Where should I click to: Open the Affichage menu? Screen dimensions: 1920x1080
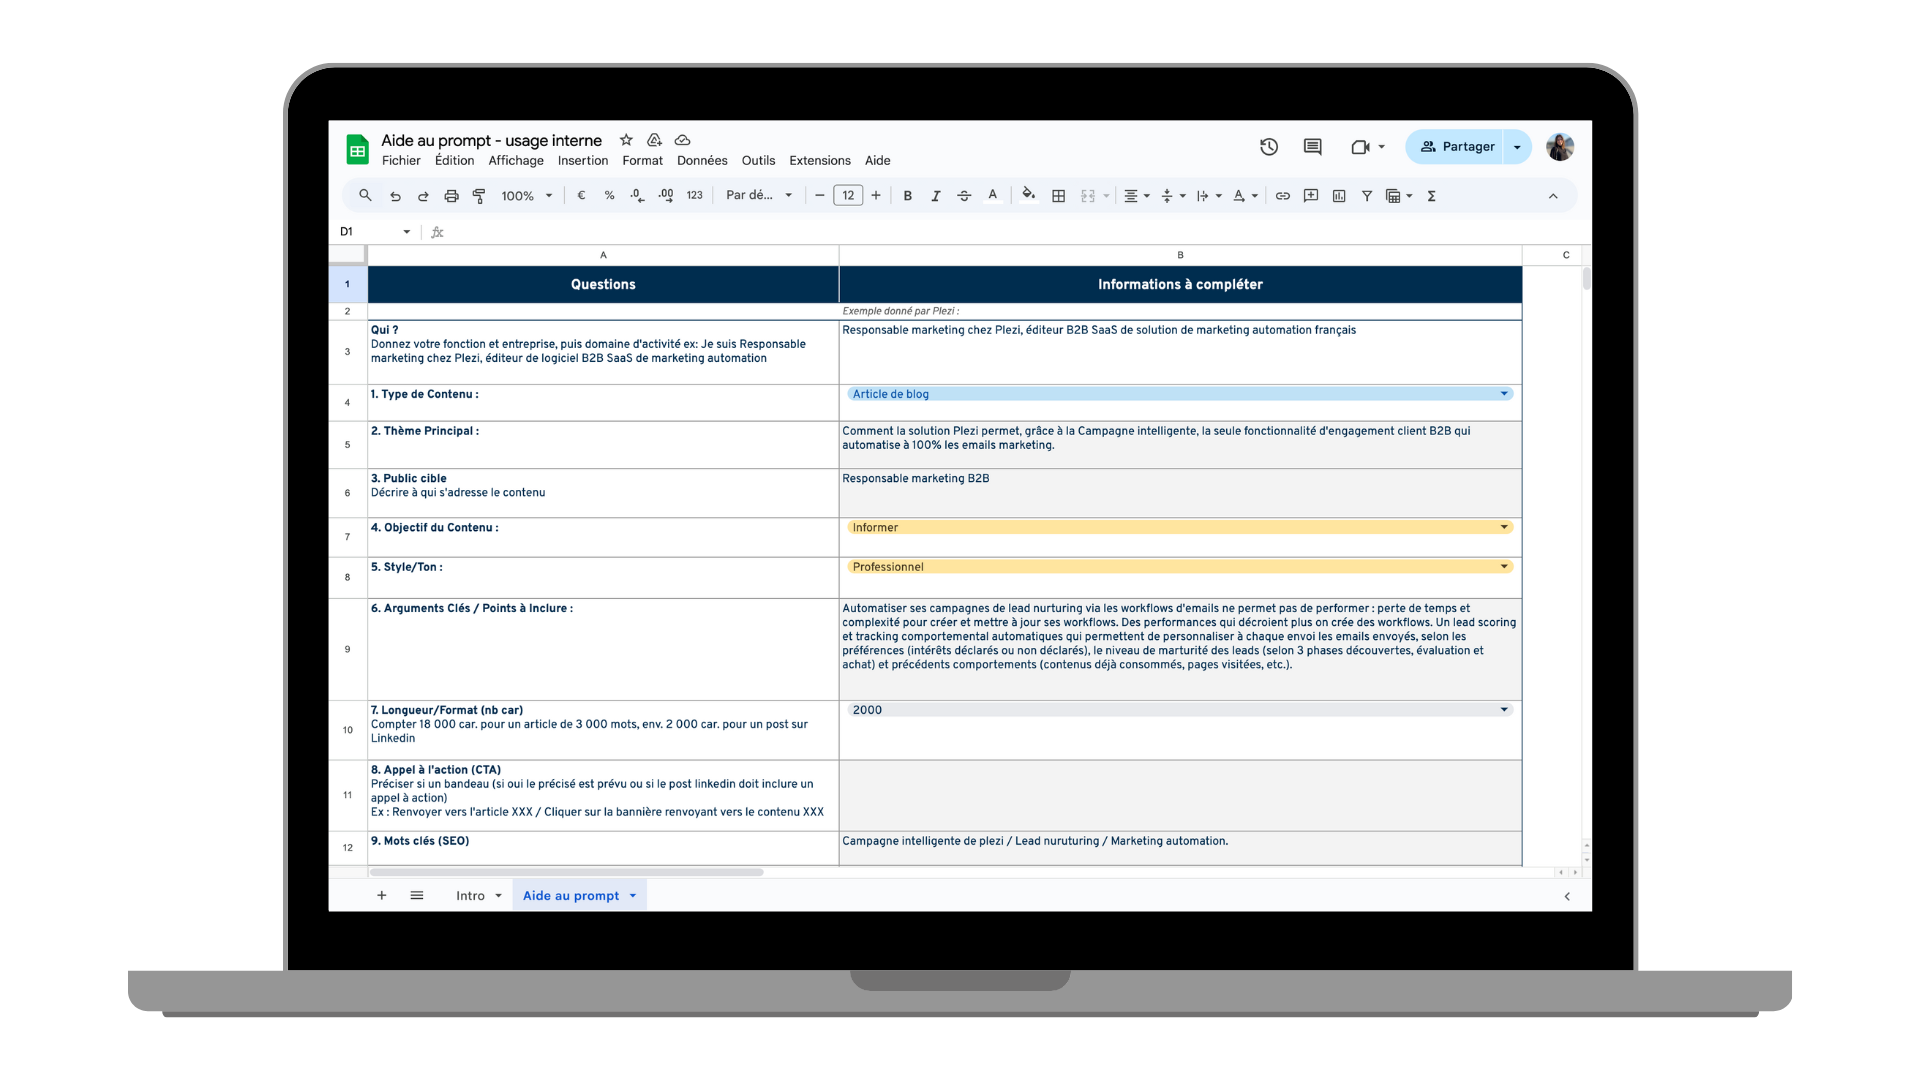(516, 160)
